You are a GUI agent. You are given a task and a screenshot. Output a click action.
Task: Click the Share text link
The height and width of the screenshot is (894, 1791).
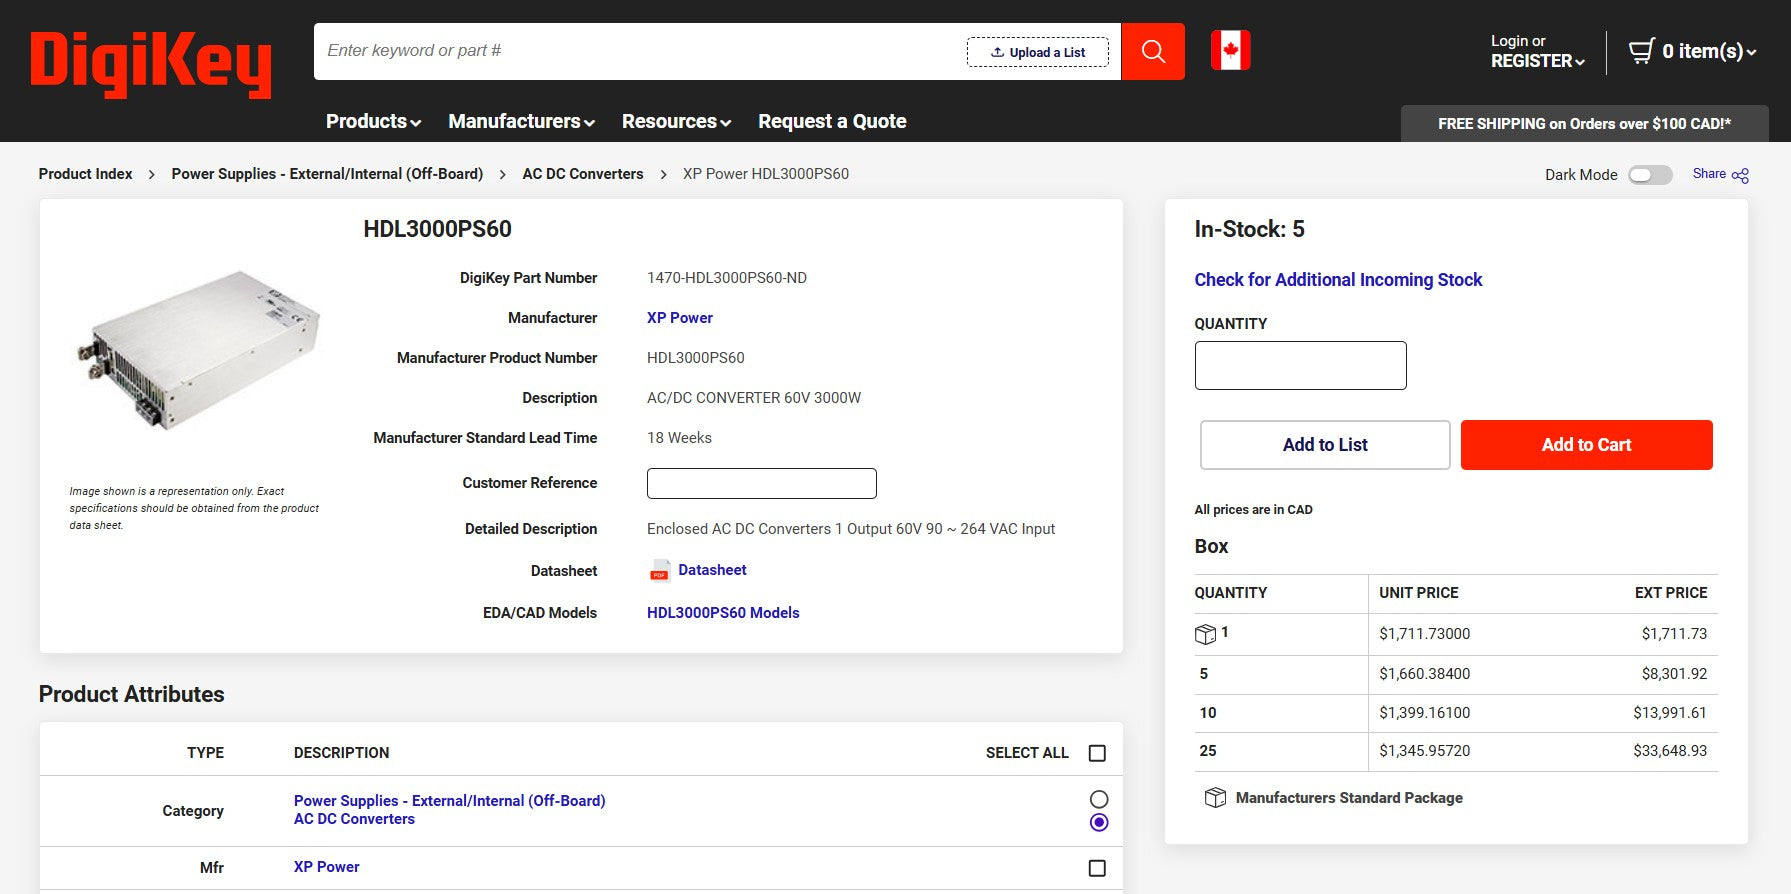coord(1709,174)
